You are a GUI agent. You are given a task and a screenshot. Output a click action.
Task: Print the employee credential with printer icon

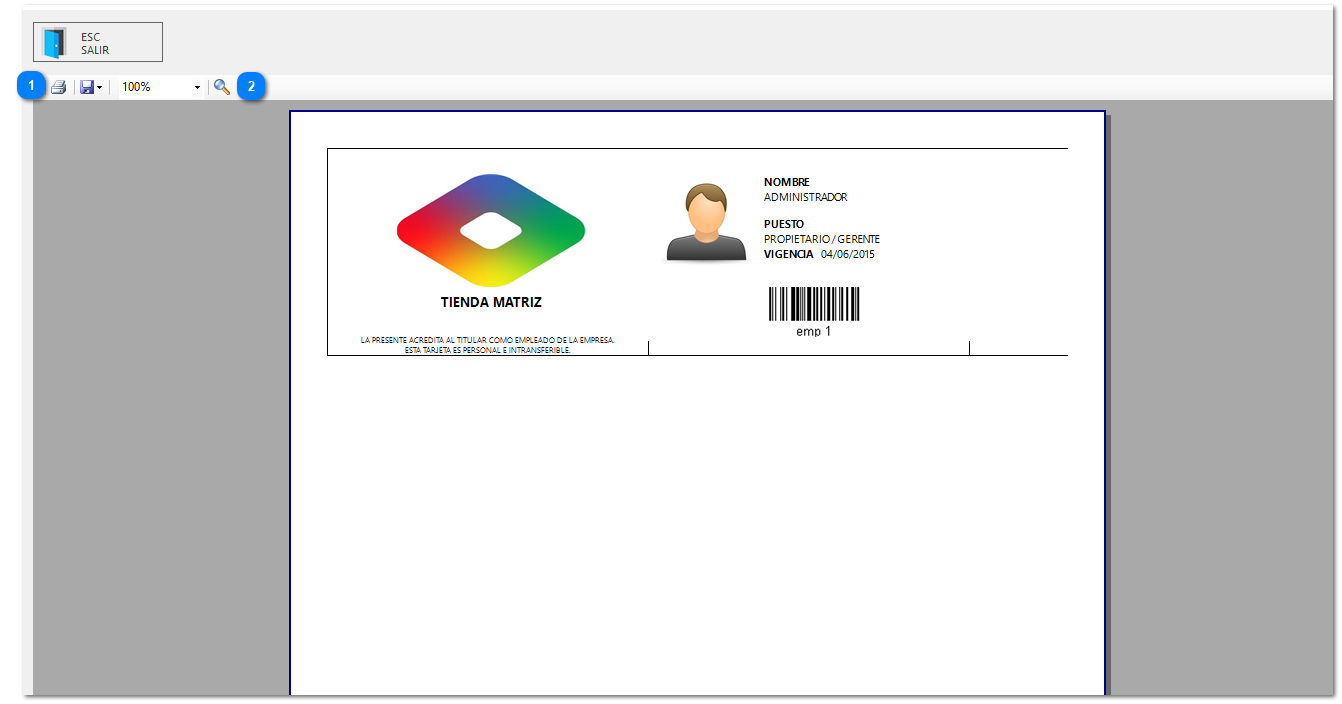[x=59, y=87]
